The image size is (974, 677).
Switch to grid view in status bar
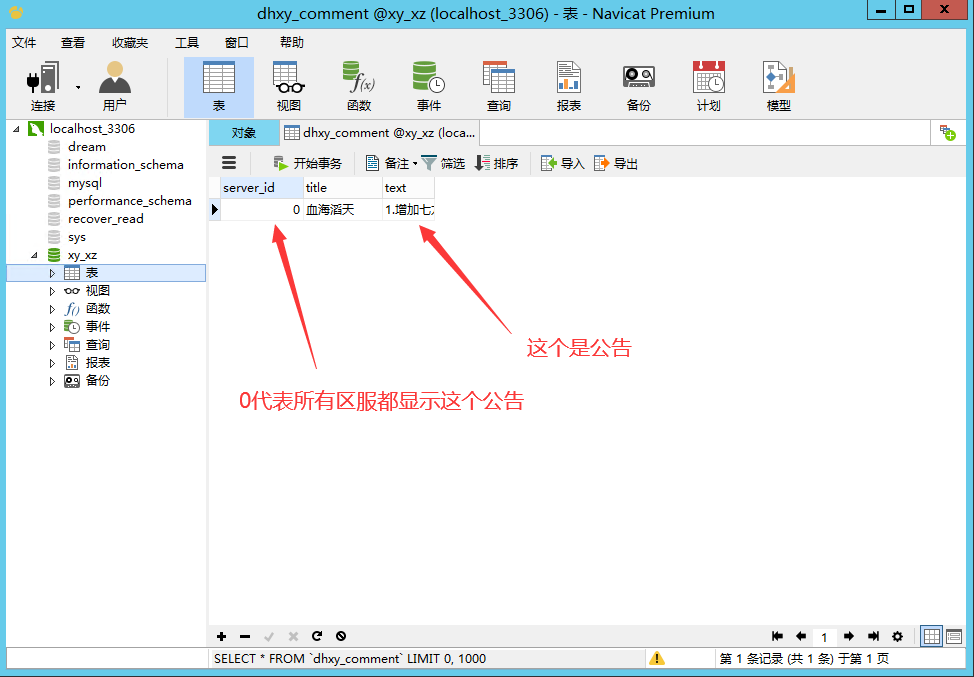pyautogui.click(x=931, y=636)
